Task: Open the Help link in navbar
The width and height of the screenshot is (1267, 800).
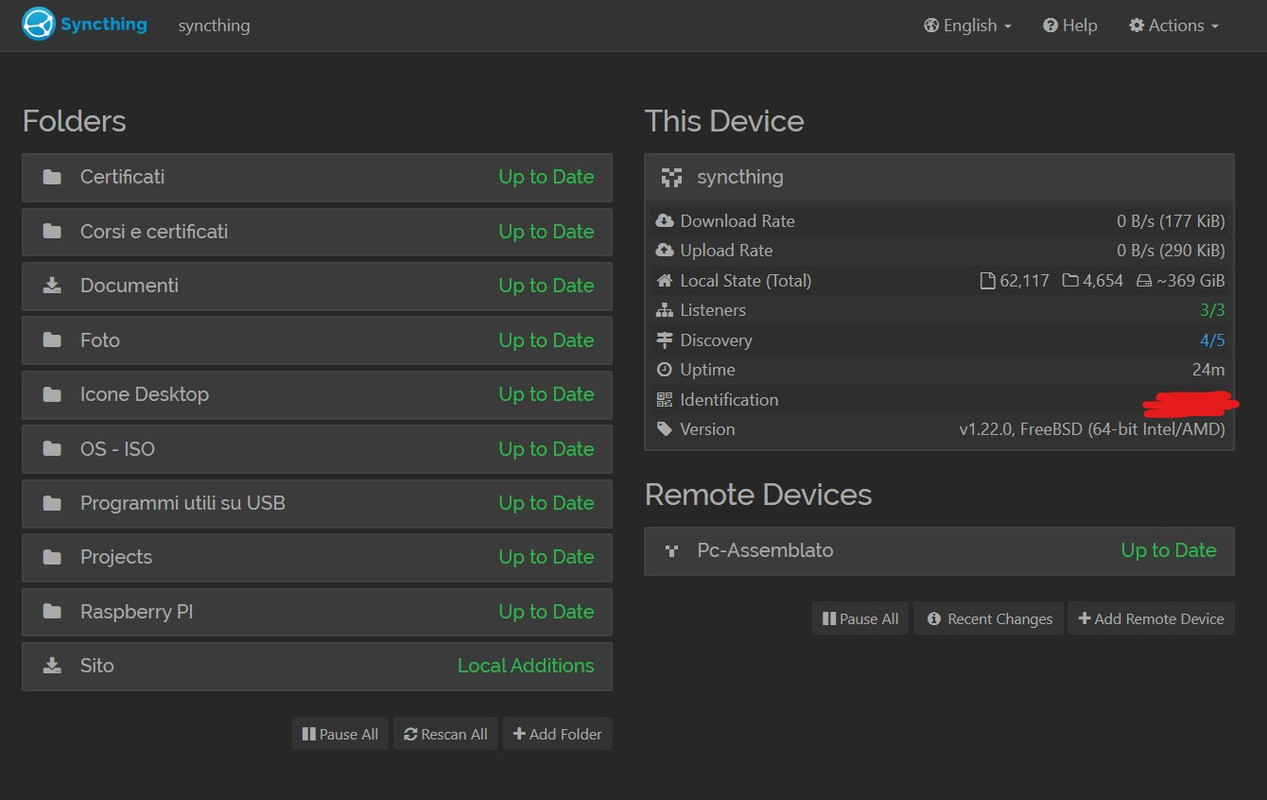Action: (1070, 26)
